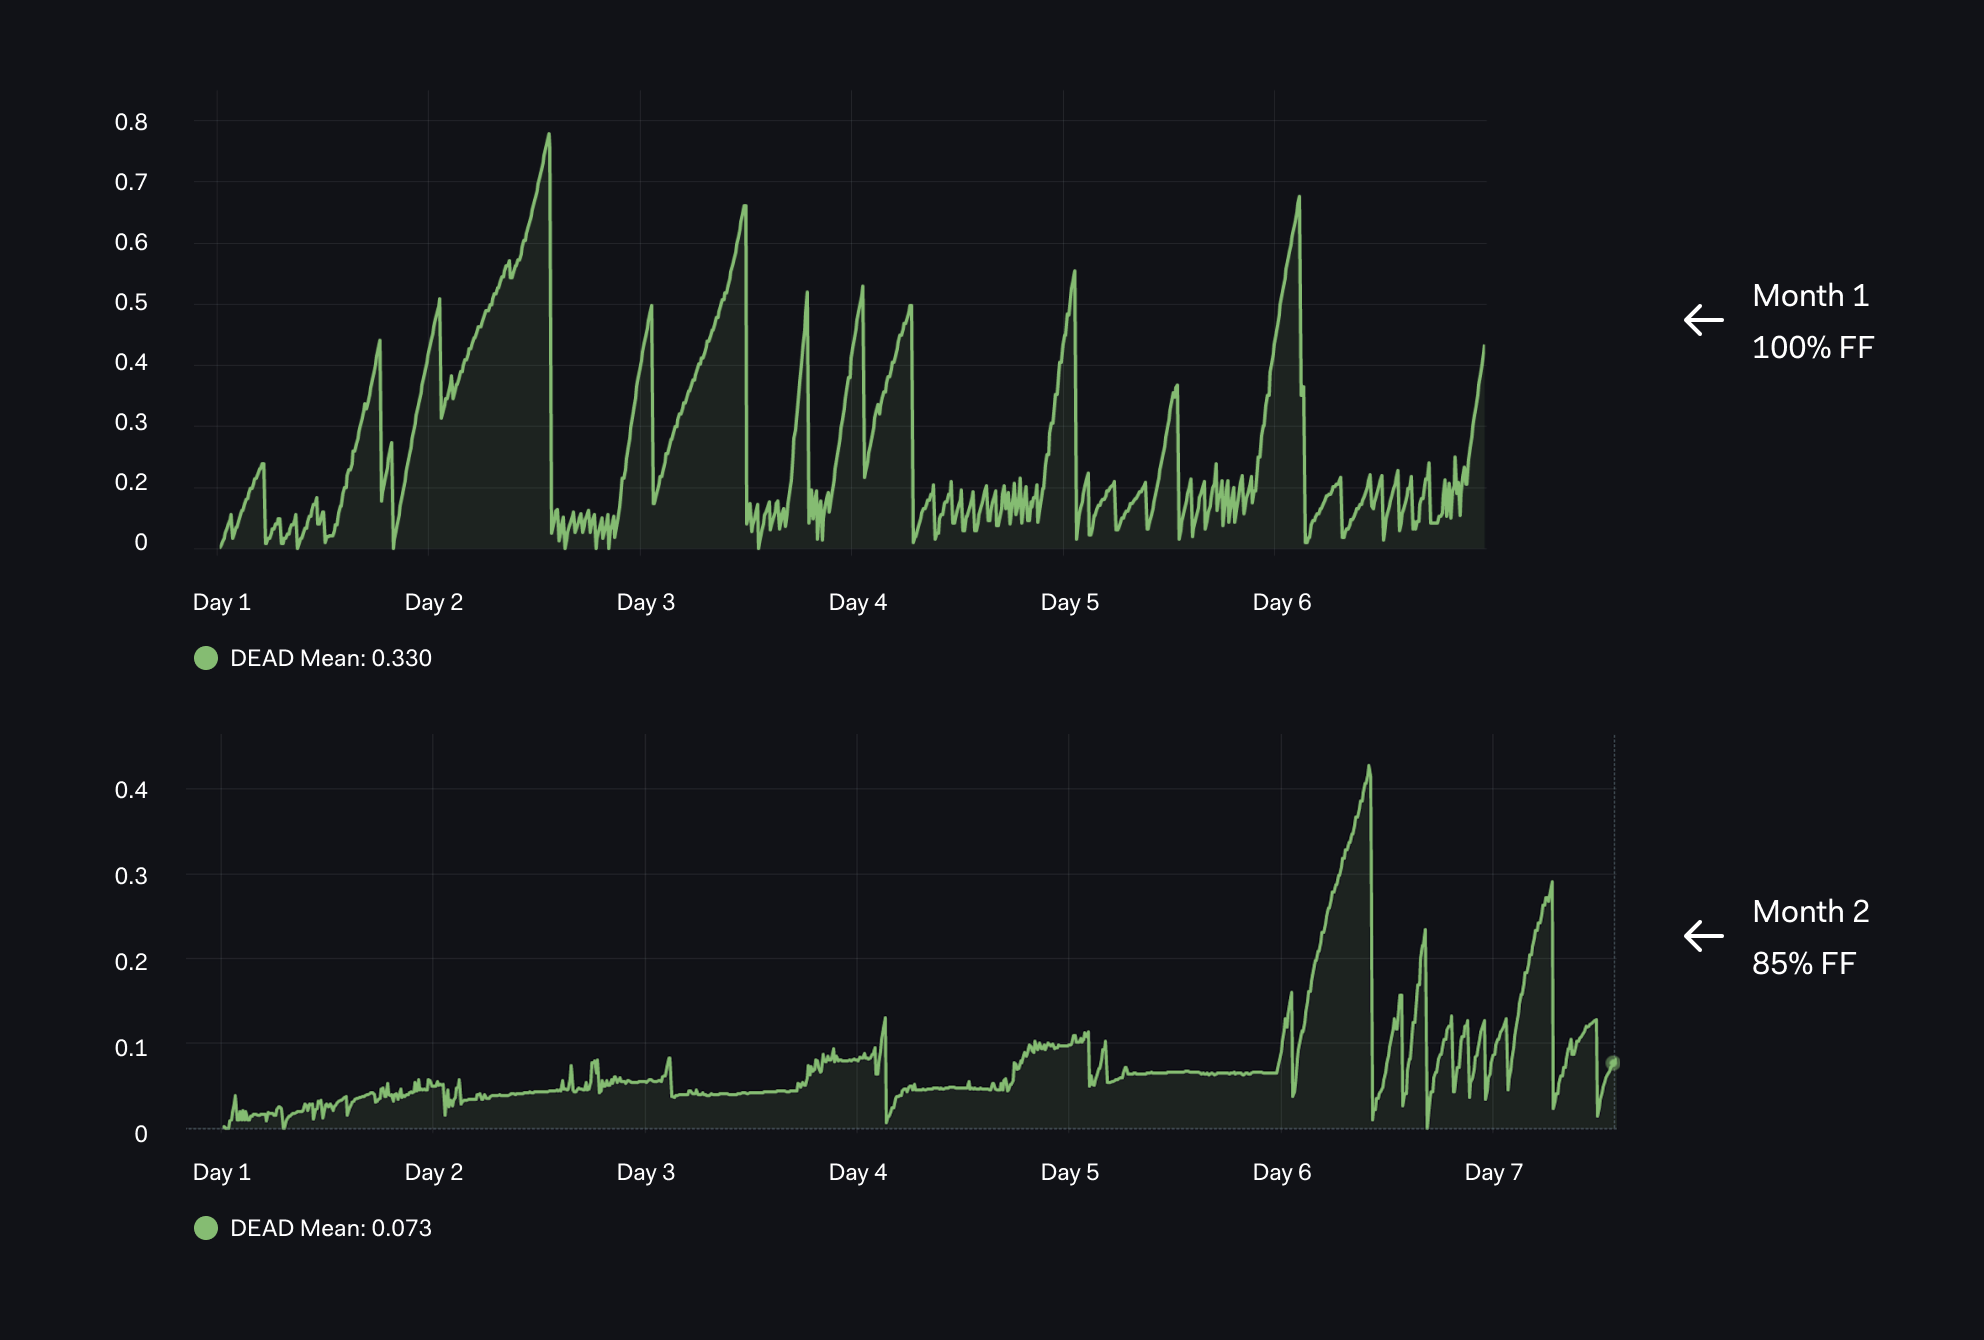Click the highest peak on the top chart
Screen dimensions: 1984x1340
548,135
